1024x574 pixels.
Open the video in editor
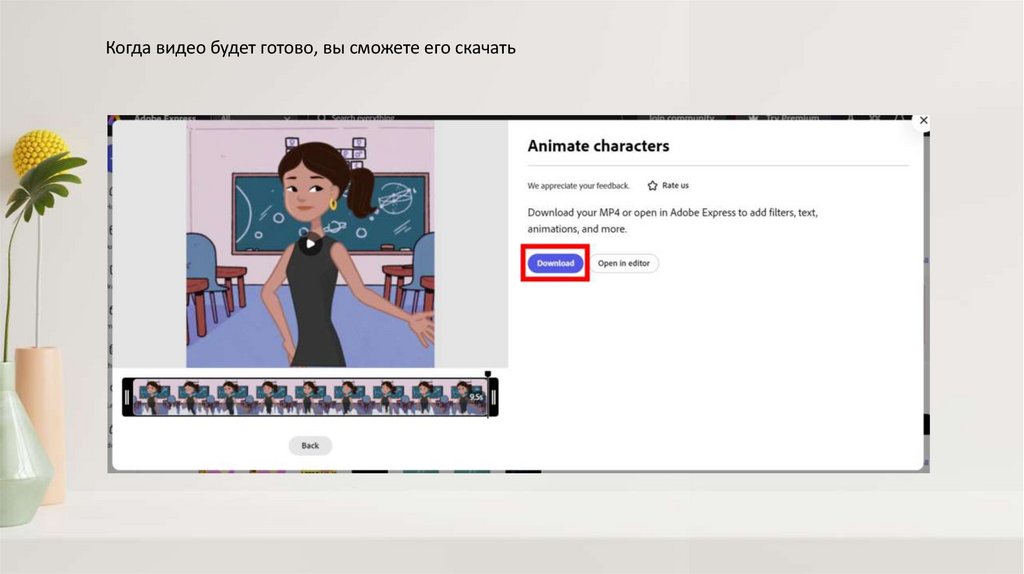pyautogui.click(x=624, y=263)
